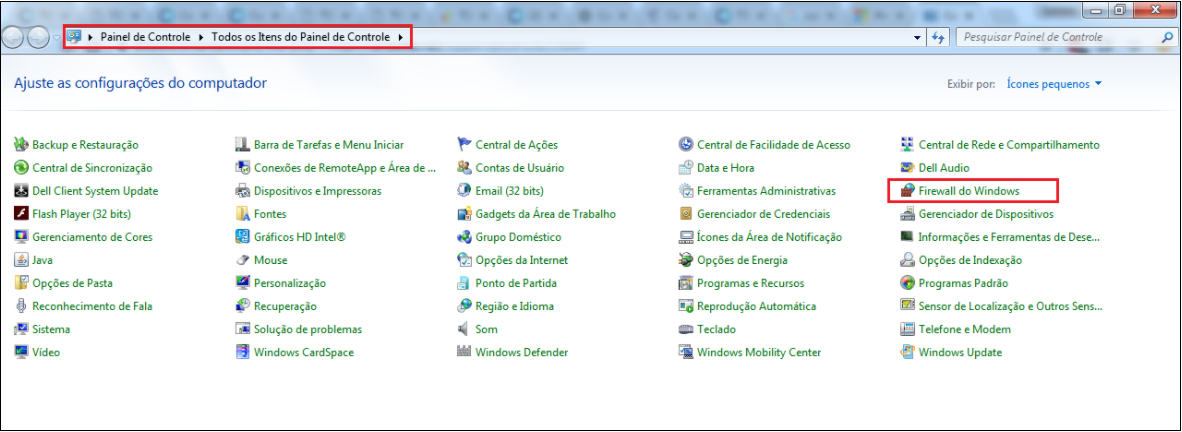This screenshot has height=432, width=1182.
Task: Click the Personalização icon
Action: click(x=243, y=283)
